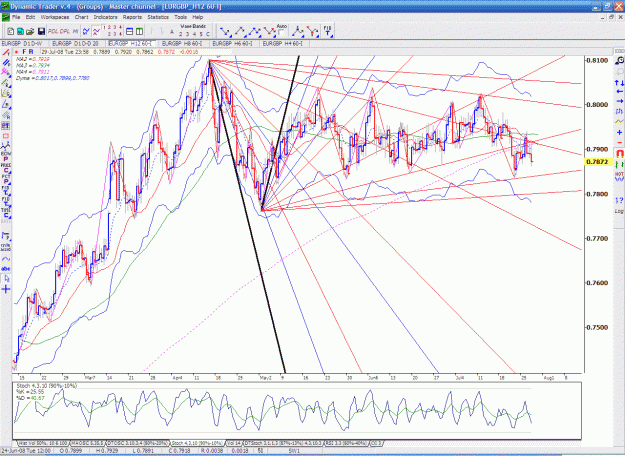The height and width of the screenshot is (456, 625).
Task: Click the F button on the chart info bar
Action: point(24,52)
